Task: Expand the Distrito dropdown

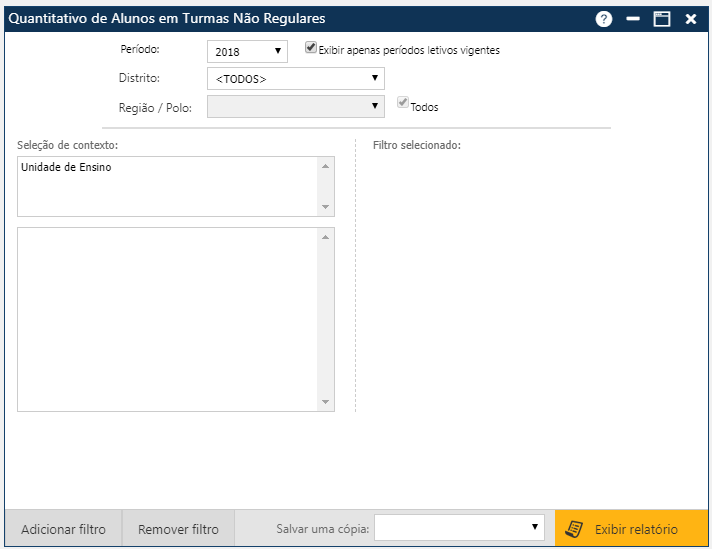Action: 295,78
